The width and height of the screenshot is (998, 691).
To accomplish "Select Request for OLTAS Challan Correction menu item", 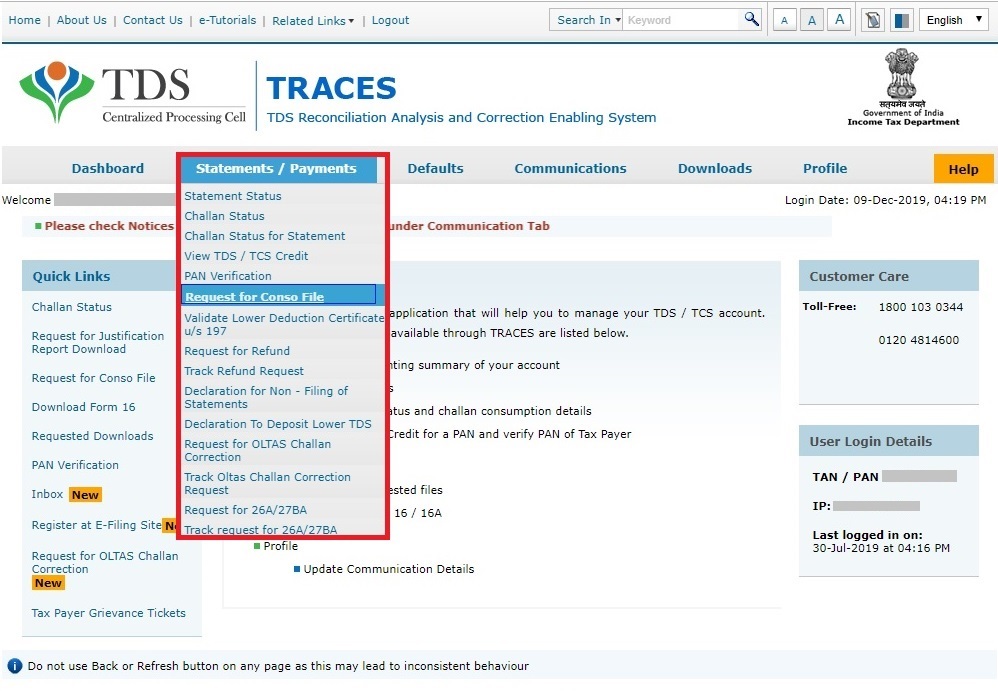I will tap(258, 450).
